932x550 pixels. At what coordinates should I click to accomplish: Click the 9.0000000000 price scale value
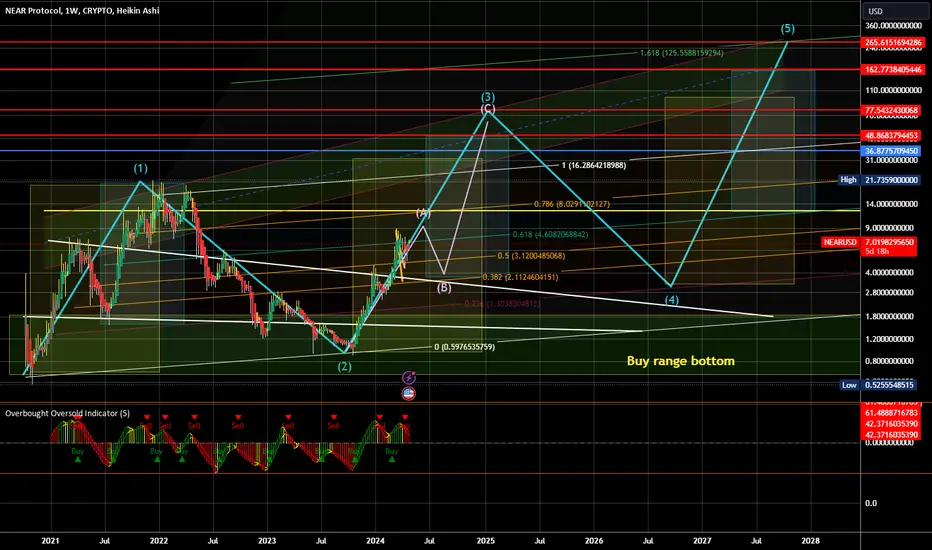889,228
